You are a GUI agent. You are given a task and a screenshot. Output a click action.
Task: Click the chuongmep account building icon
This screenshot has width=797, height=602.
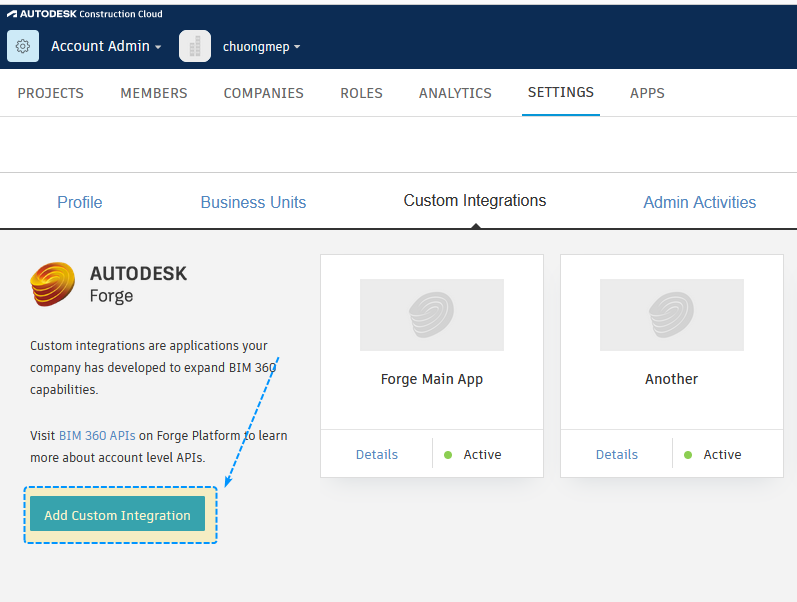pos(195,46)
